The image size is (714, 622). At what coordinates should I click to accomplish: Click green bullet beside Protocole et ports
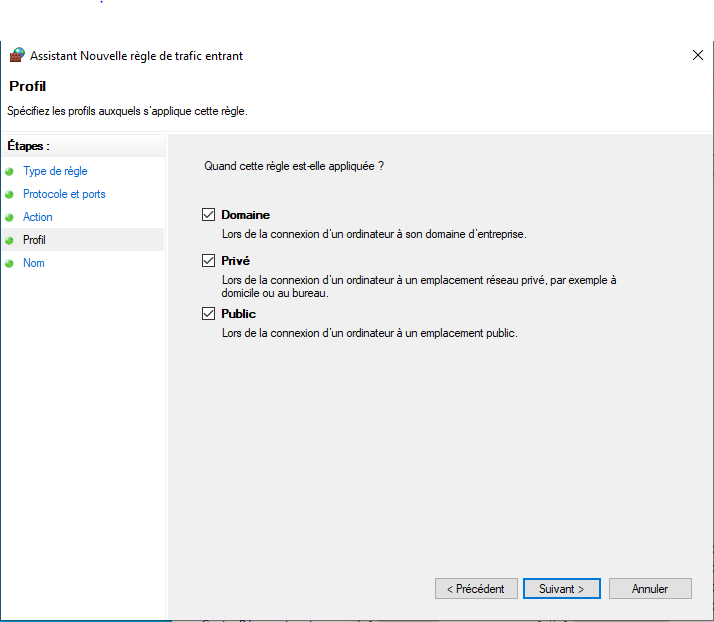click(9, 194)
